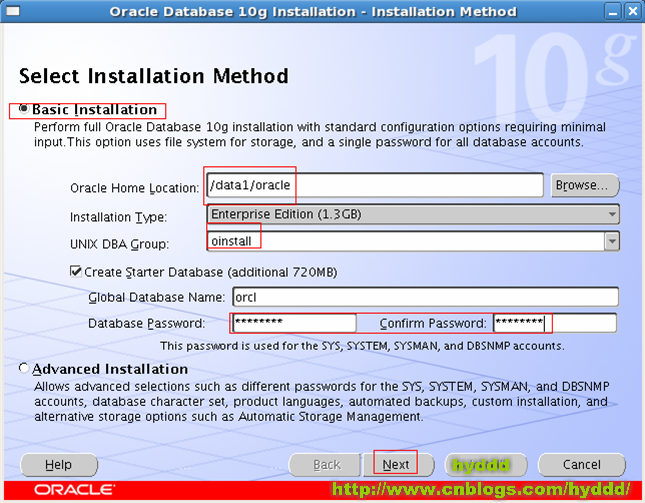Viewport: 645px width, 503px height.
Task: Select the Basic Installation radio button
Action: 24,109
